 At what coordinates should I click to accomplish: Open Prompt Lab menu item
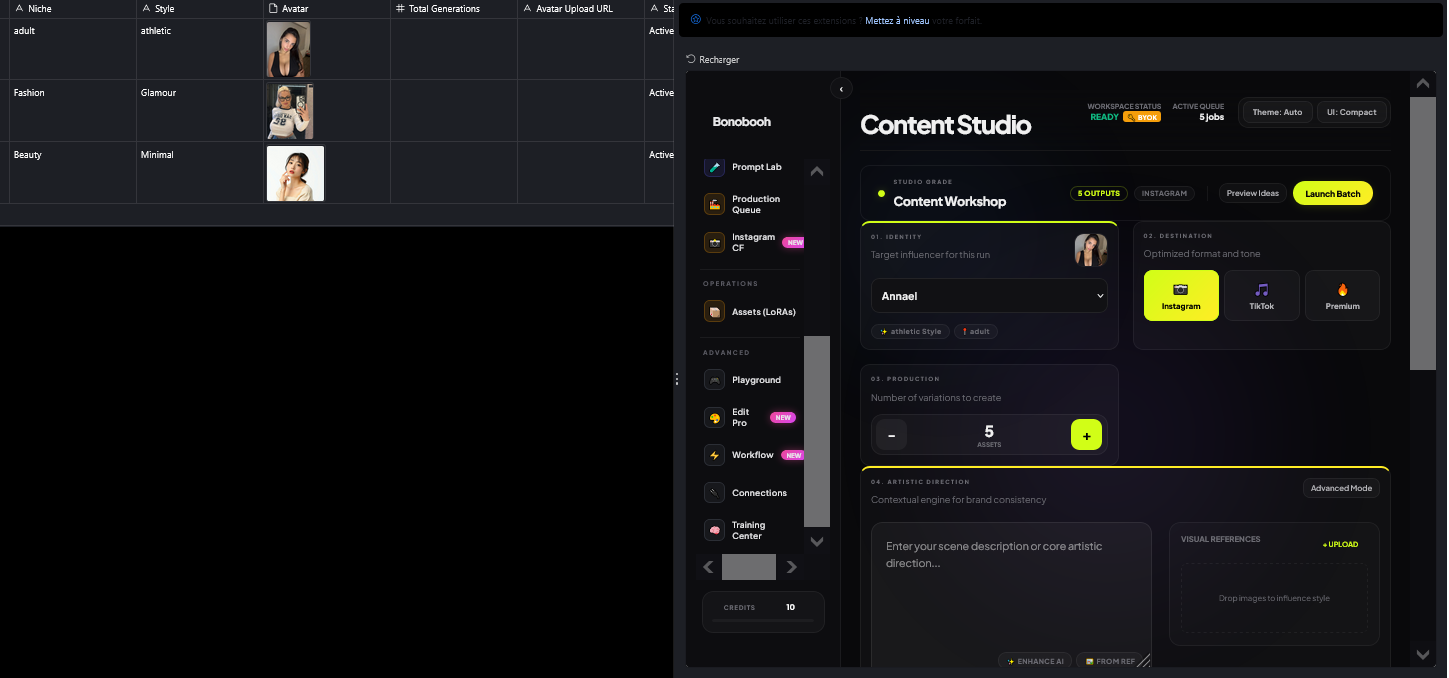point(756,167)
